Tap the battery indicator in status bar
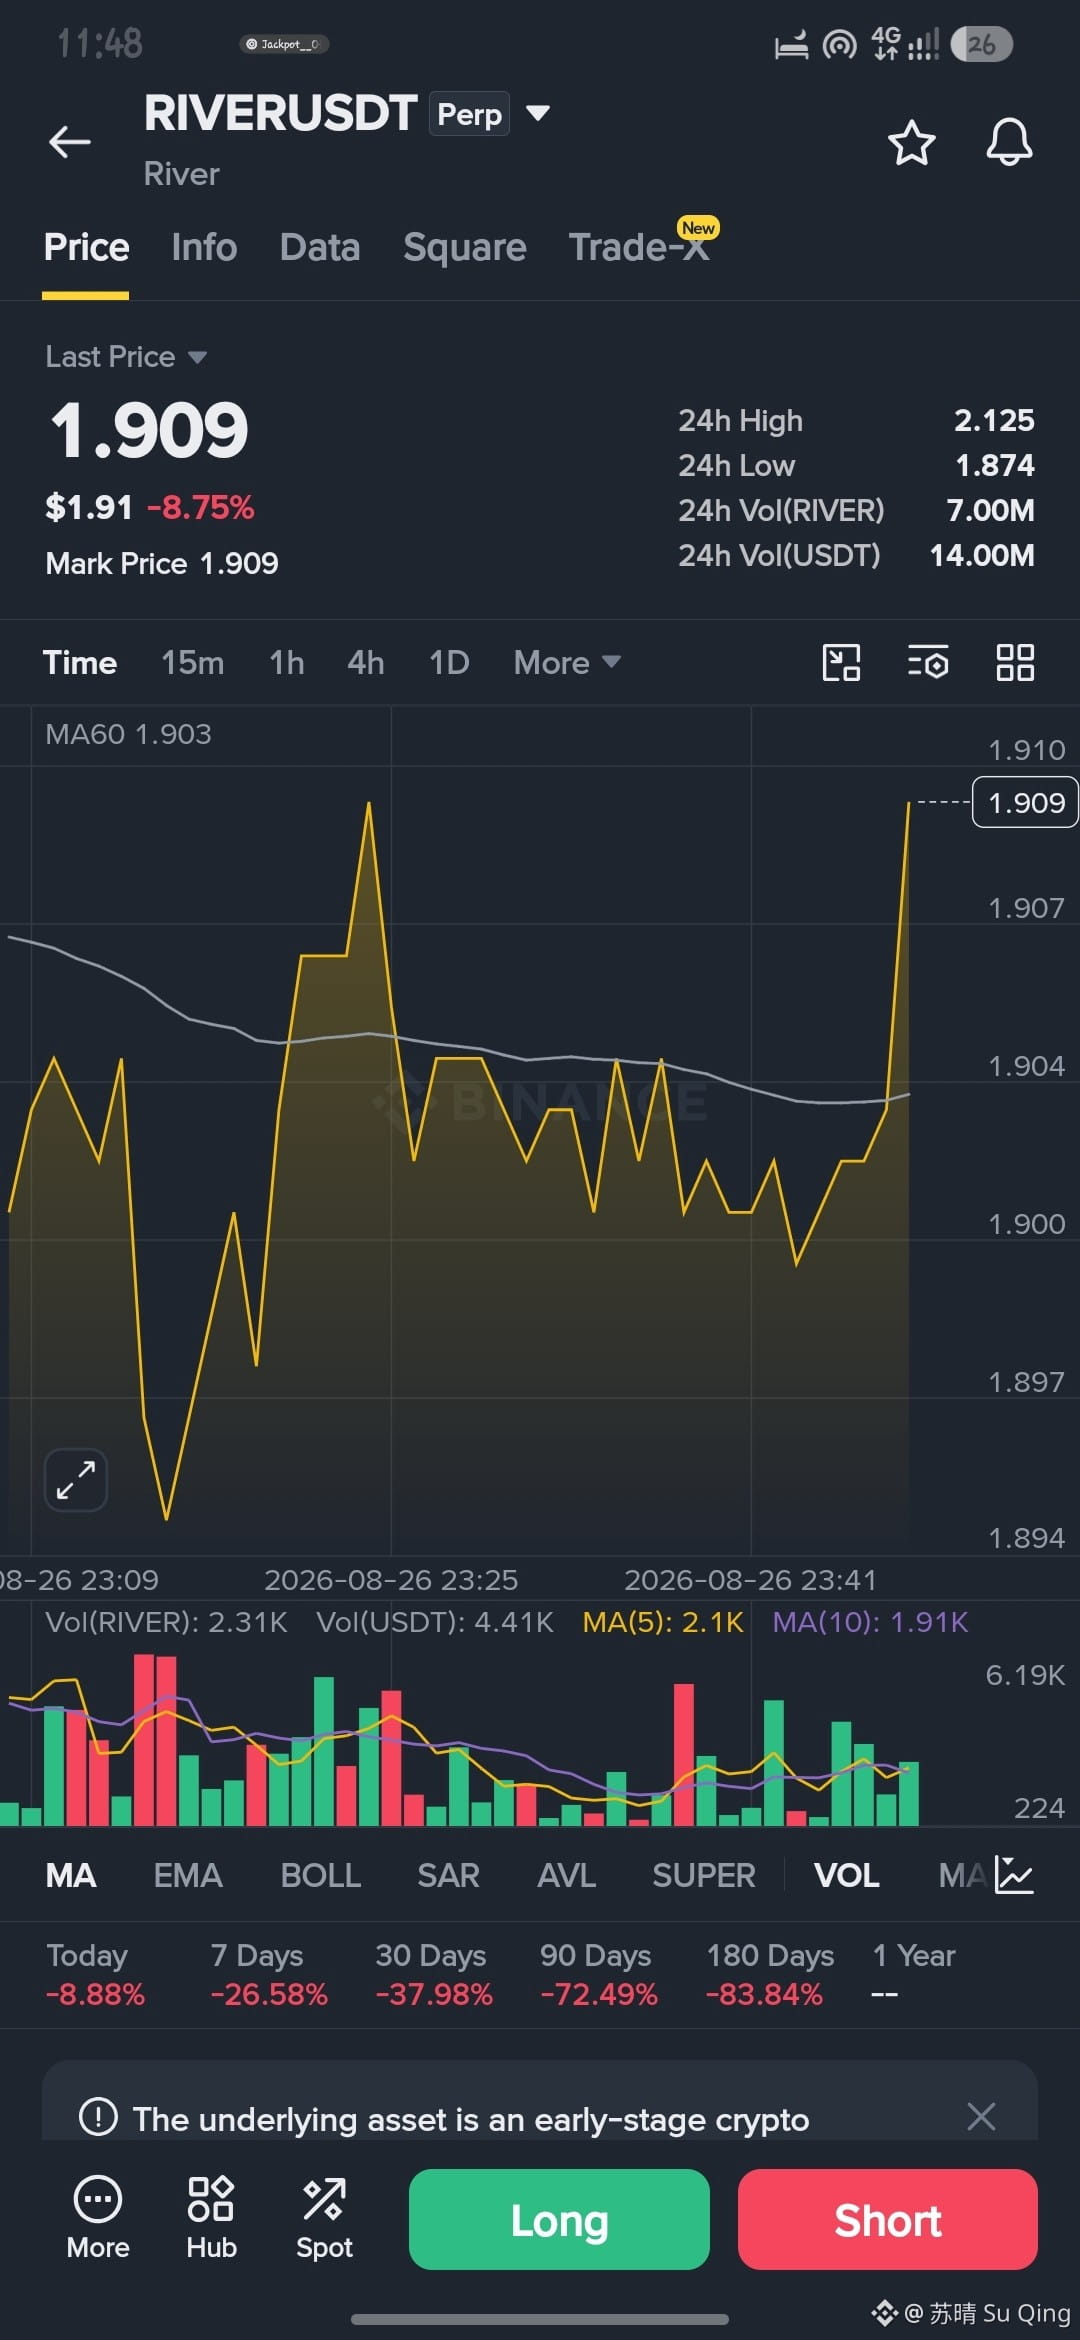The height and width of the screenshot is (2340, 1080). point(981,44)
